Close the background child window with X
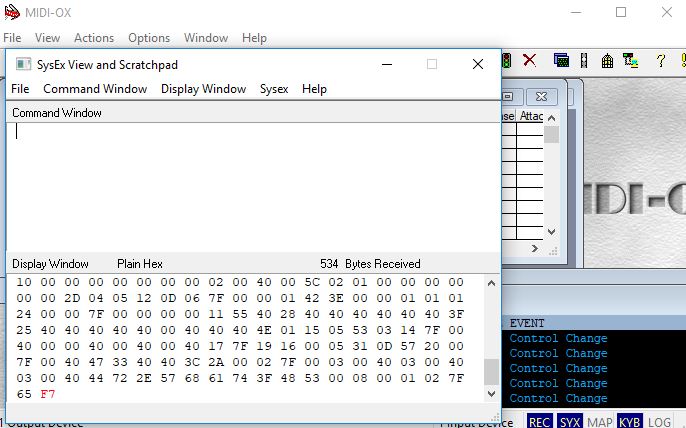Image resolution: width=686 pixels, height=428 pixels. click(541, 96)
